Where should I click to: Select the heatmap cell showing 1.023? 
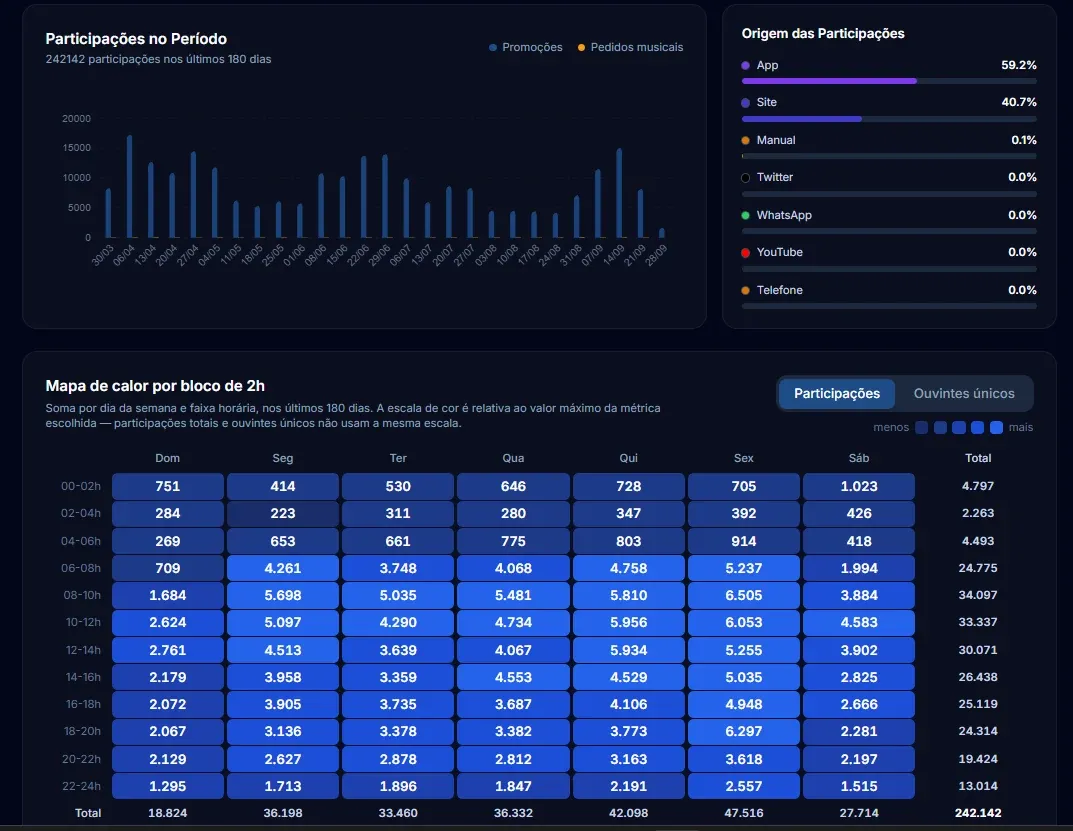pos(859,486)
